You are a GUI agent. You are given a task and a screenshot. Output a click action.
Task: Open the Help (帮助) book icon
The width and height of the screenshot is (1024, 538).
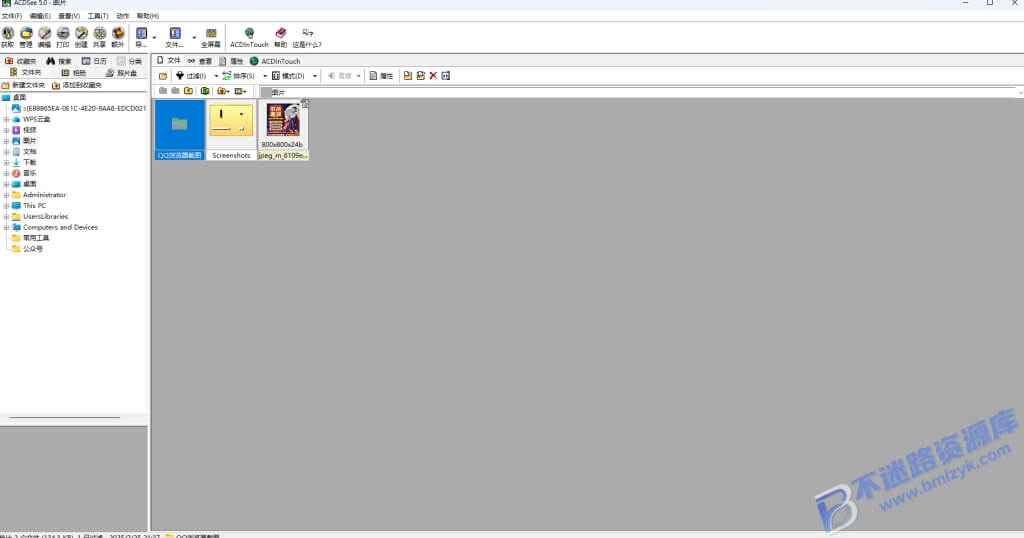tap(280, 37)
